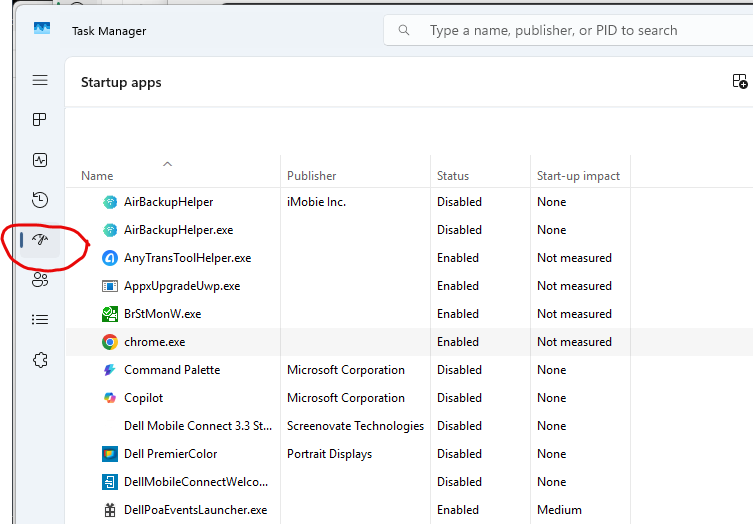Screen dimensions: 753x524
Task: Select the Dell PremierColor row name
Action: pos(170,454)
